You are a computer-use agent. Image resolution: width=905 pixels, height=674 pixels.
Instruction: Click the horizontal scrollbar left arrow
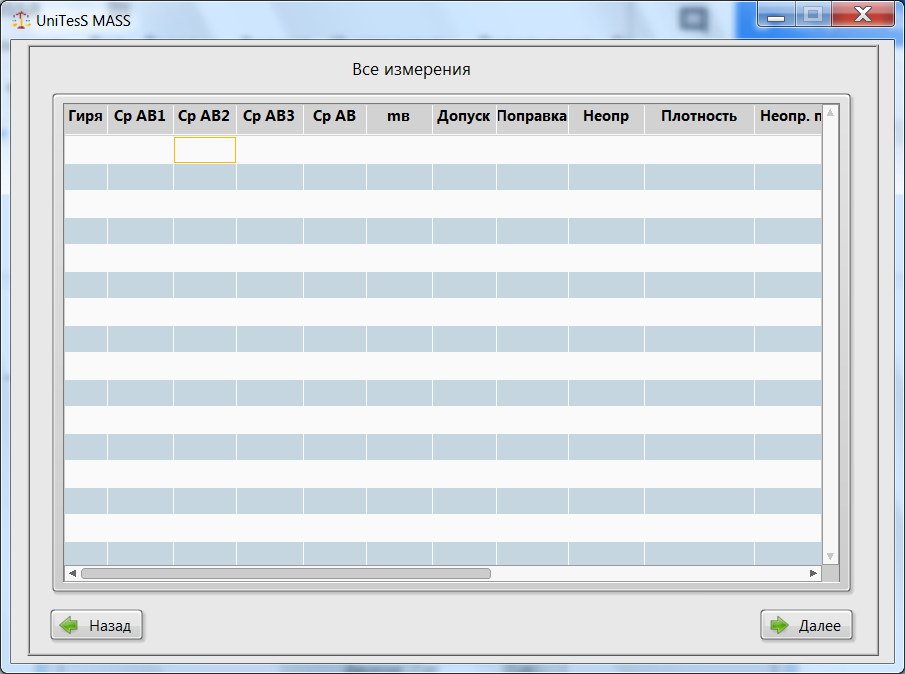point(72,574)
